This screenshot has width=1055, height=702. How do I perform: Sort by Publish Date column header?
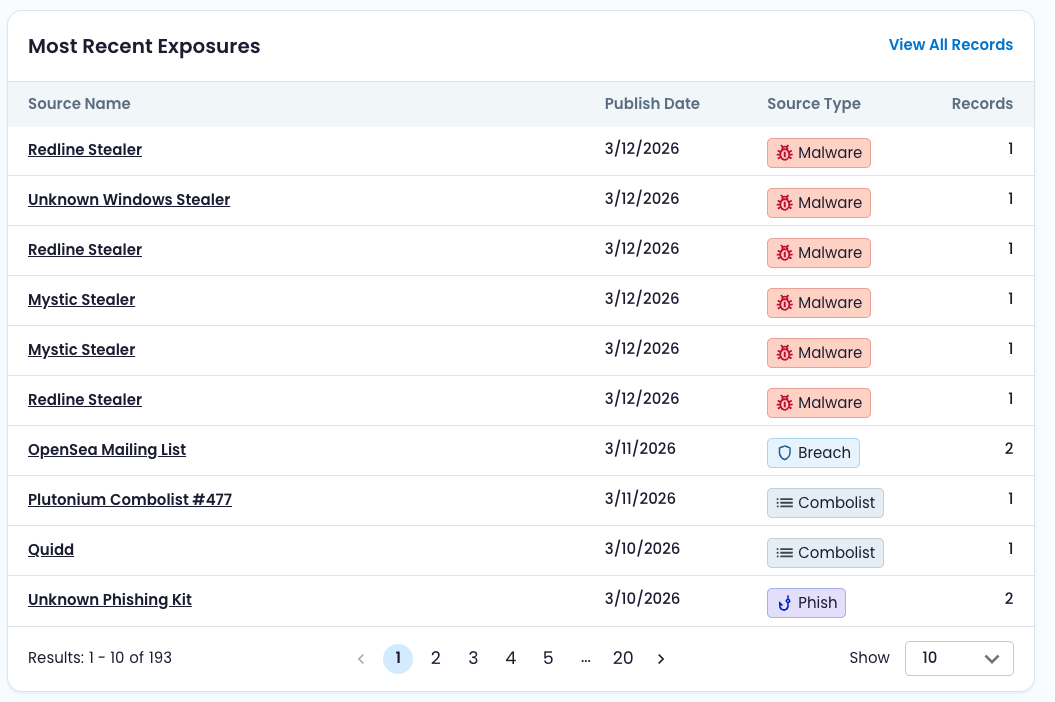tap(652, 104)
